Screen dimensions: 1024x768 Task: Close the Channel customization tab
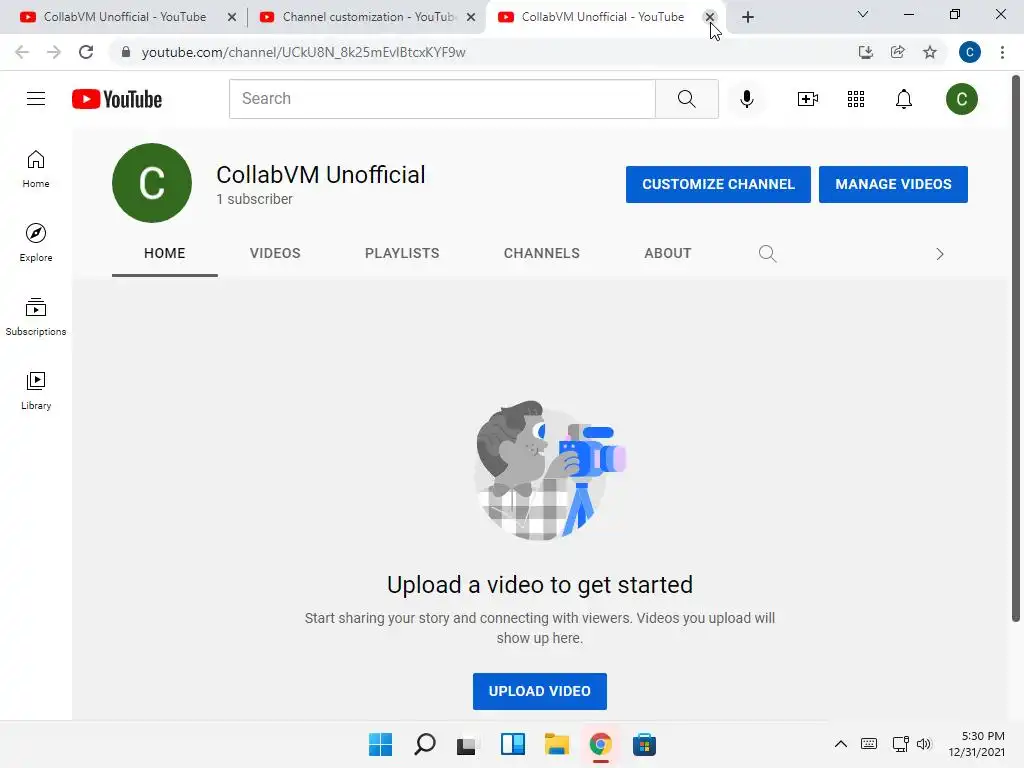471,18
